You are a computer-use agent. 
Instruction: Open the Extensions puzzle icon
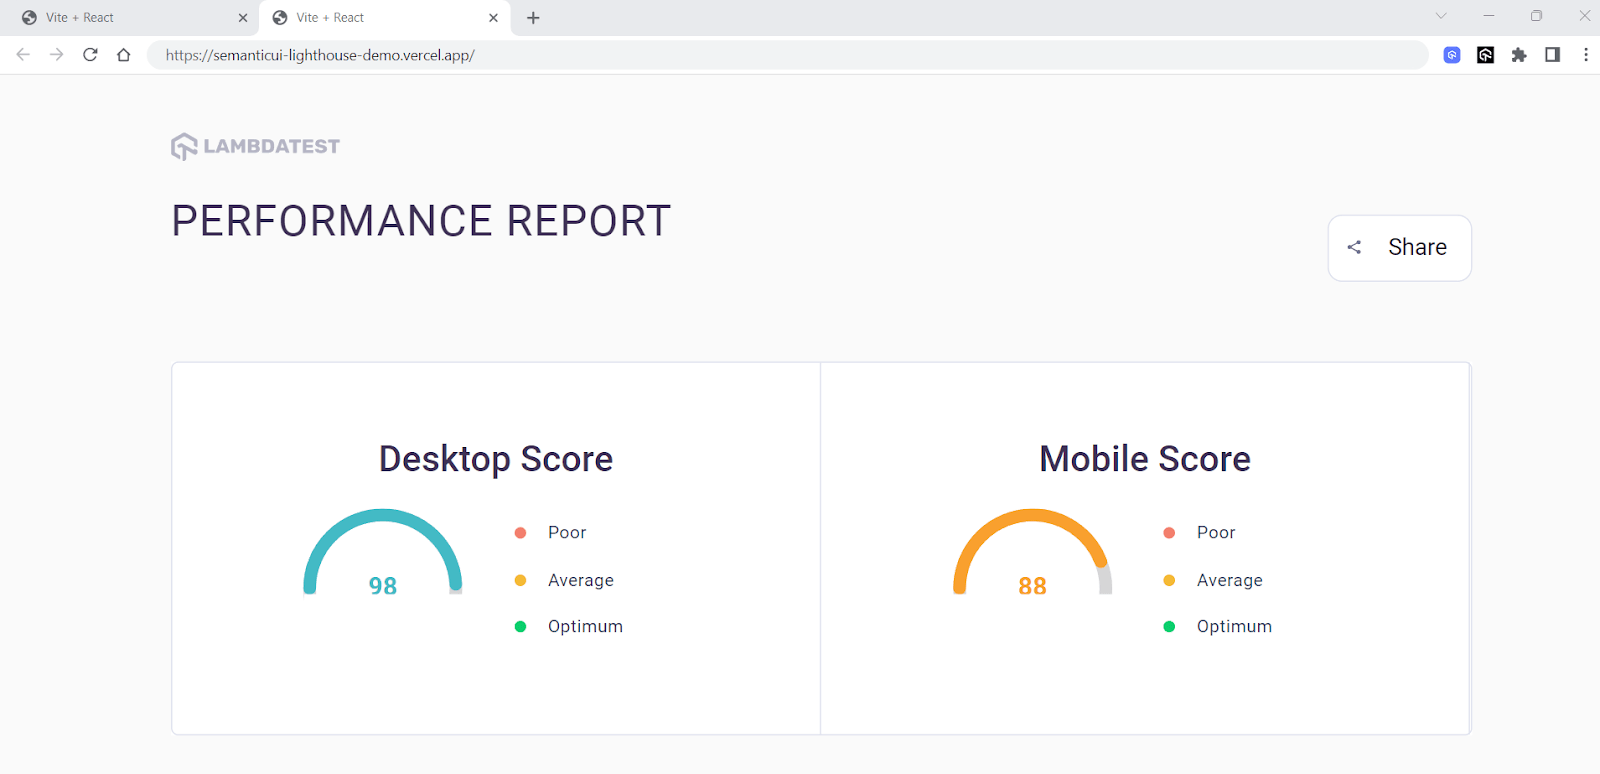tap(1519, 55)
